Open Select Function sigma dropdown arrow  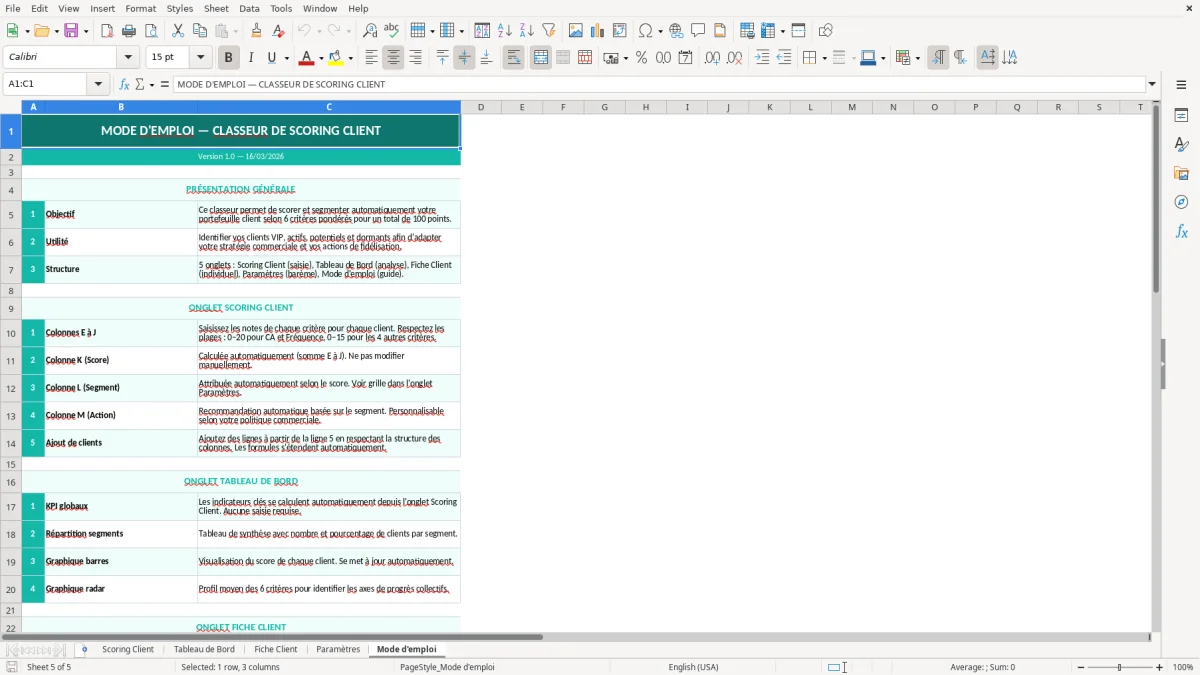coord(152,84)
